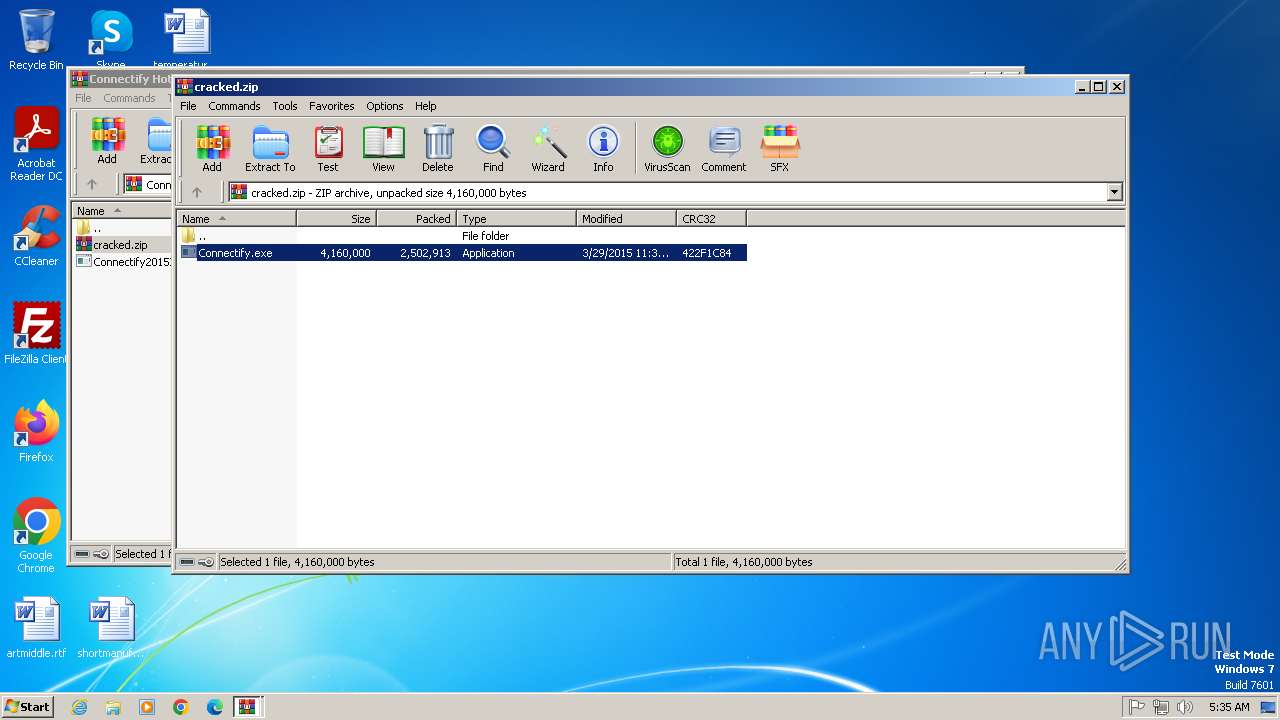Open CCleaner desktop shortcut

[x=36, y=236]
